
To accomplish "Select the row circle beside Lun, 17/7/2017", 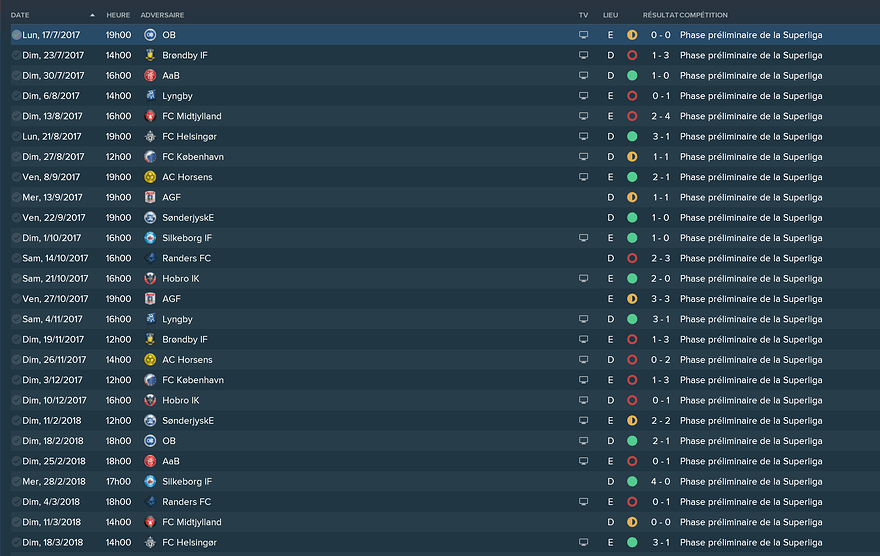I will (16, 35).
